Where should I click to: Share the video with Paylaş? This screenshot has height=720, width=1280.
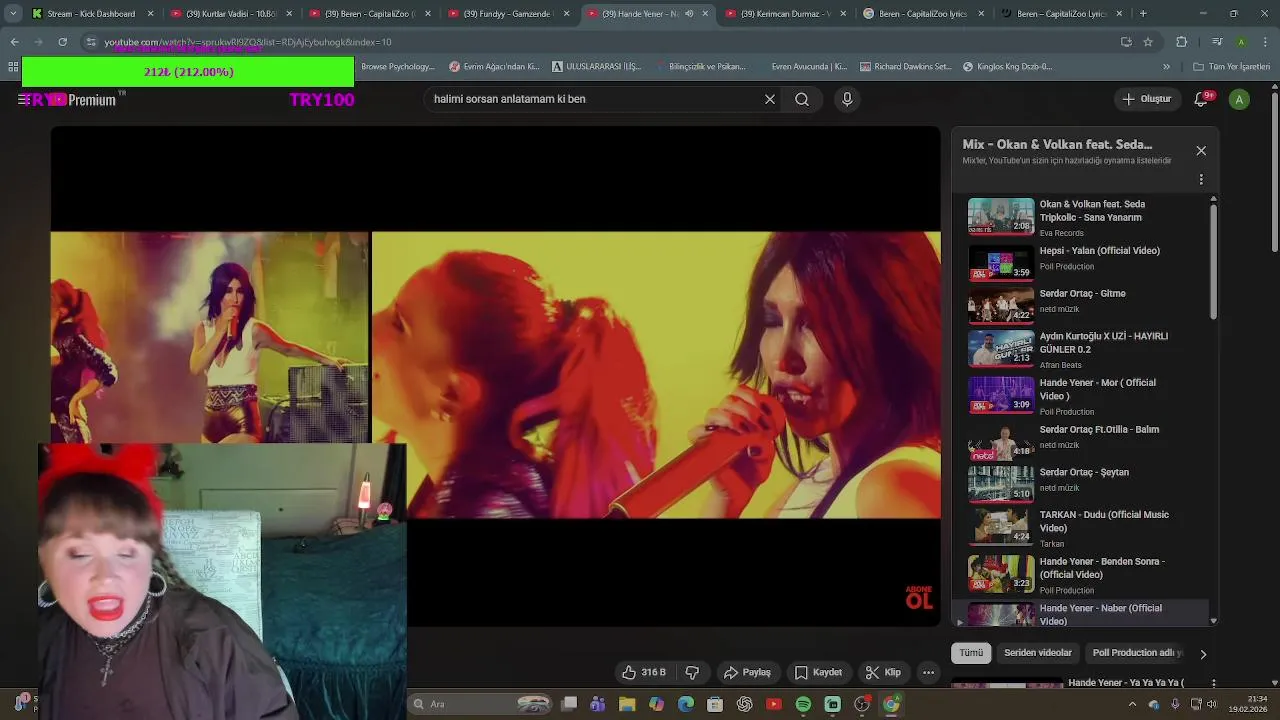click(x=747, y=672)
